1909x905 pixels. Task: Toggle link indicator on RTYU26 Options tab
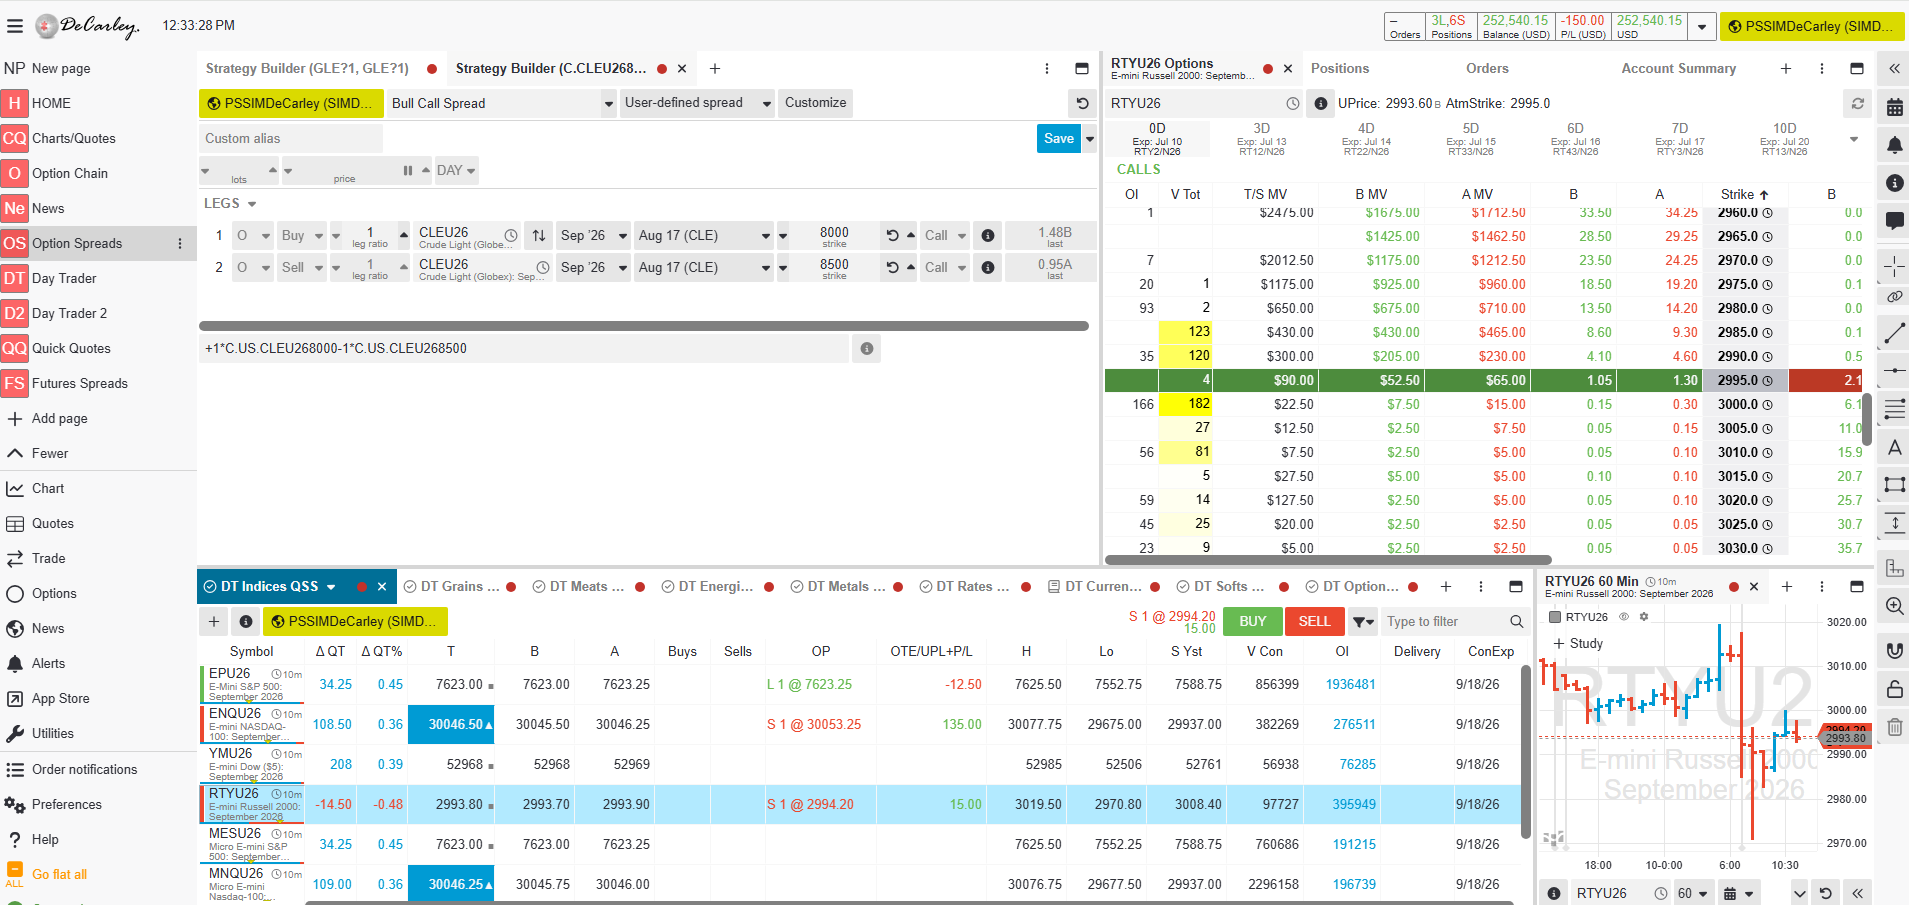click(1268, 69)
